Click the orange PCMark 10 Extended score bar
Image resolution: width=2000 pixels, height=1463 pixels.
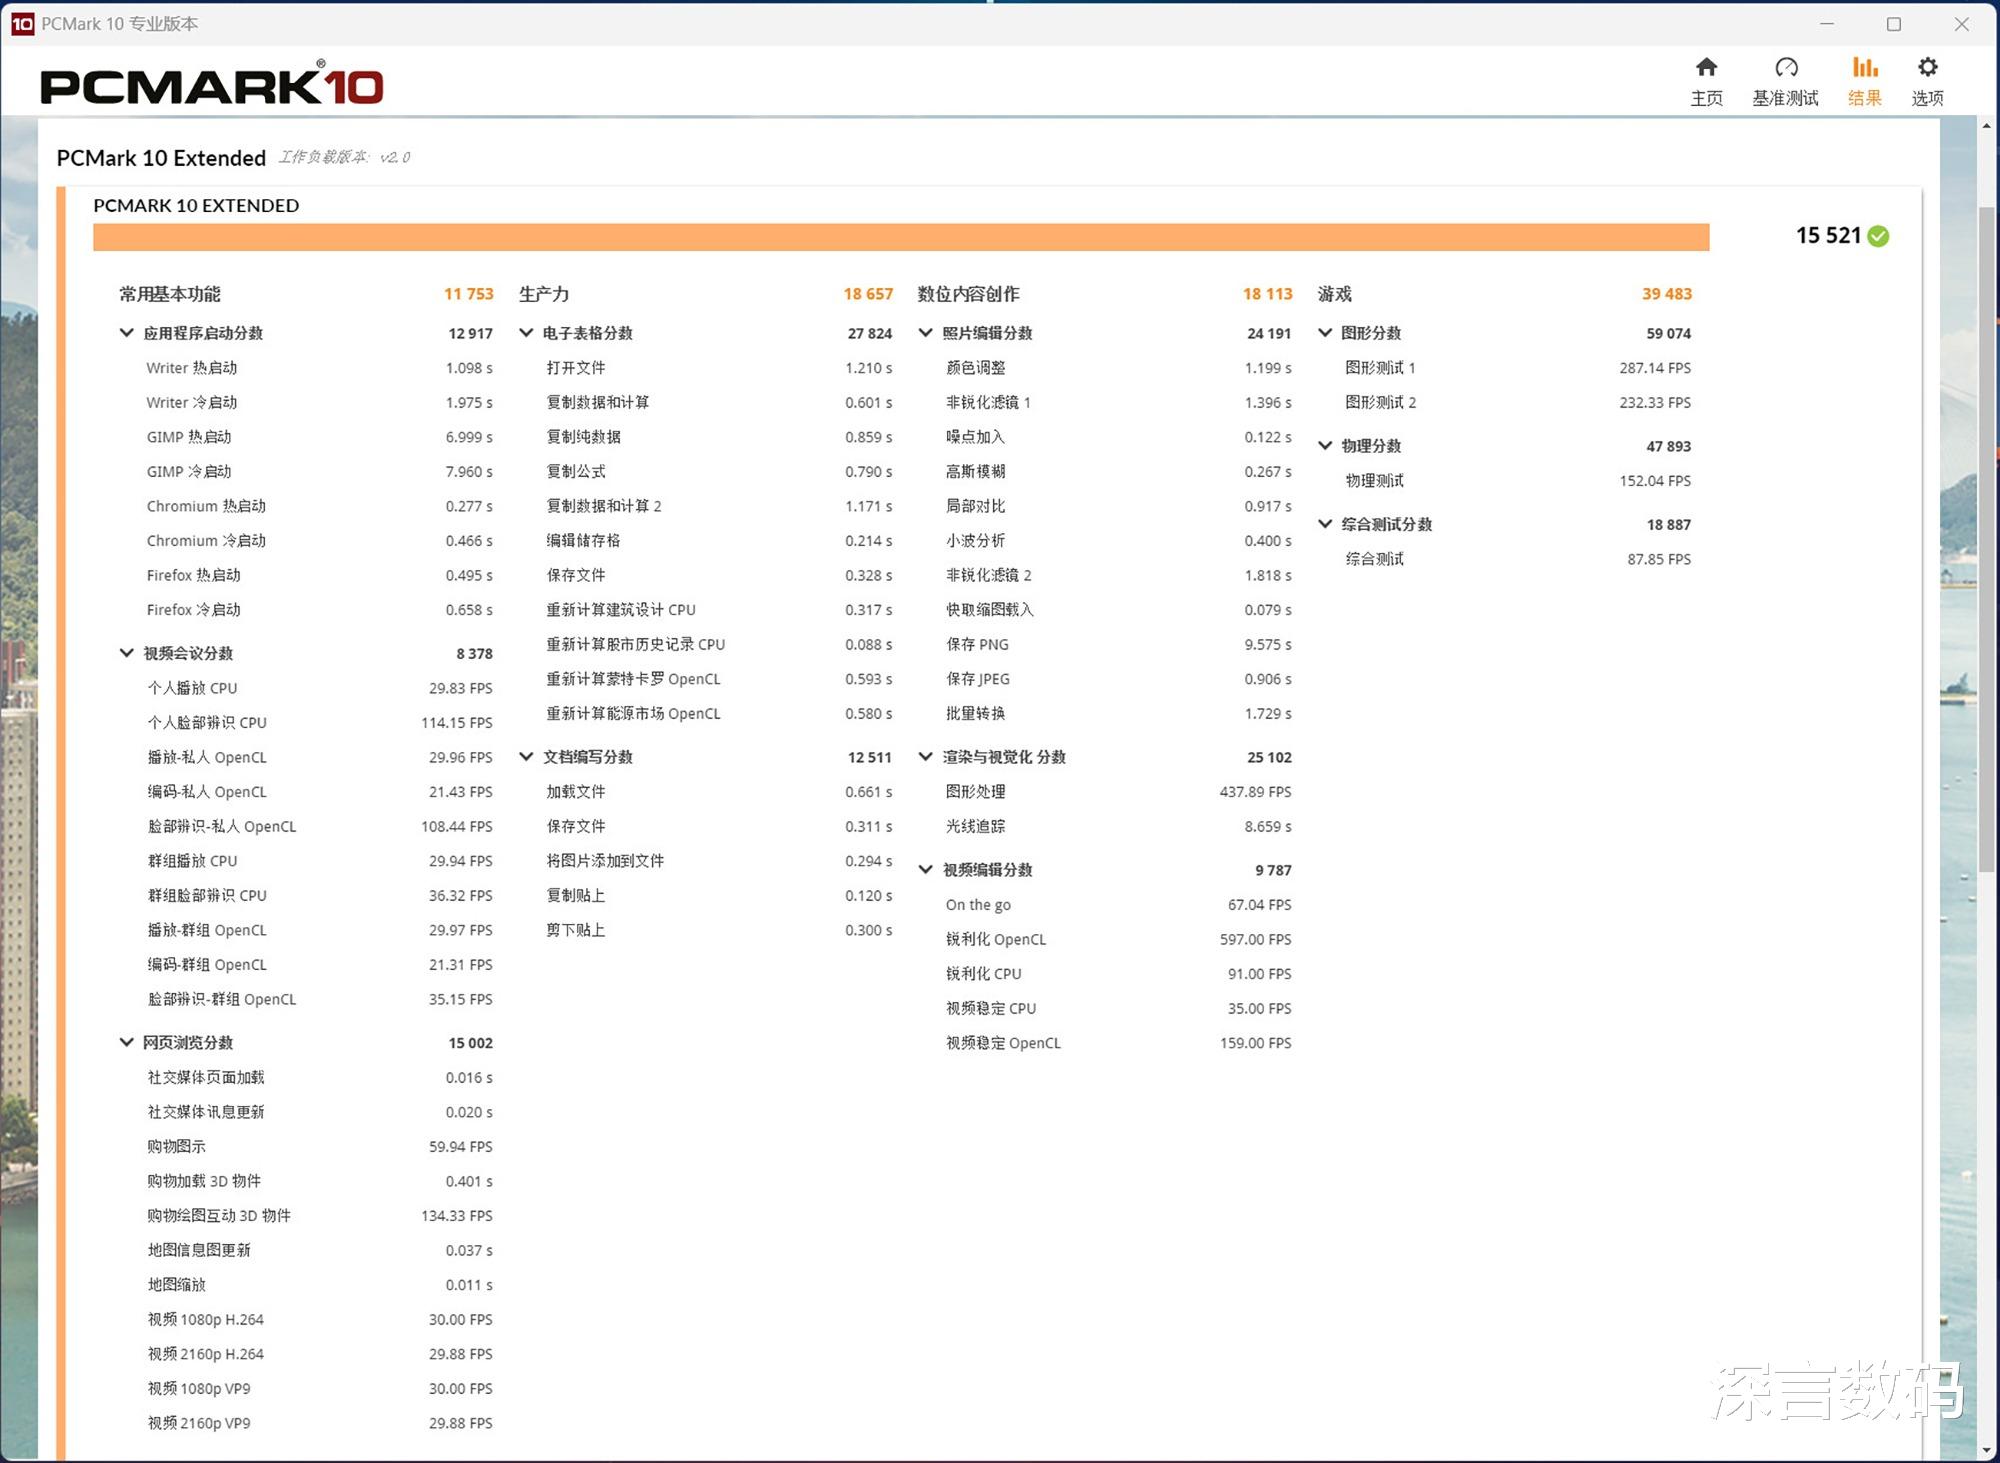coord(900,237)
